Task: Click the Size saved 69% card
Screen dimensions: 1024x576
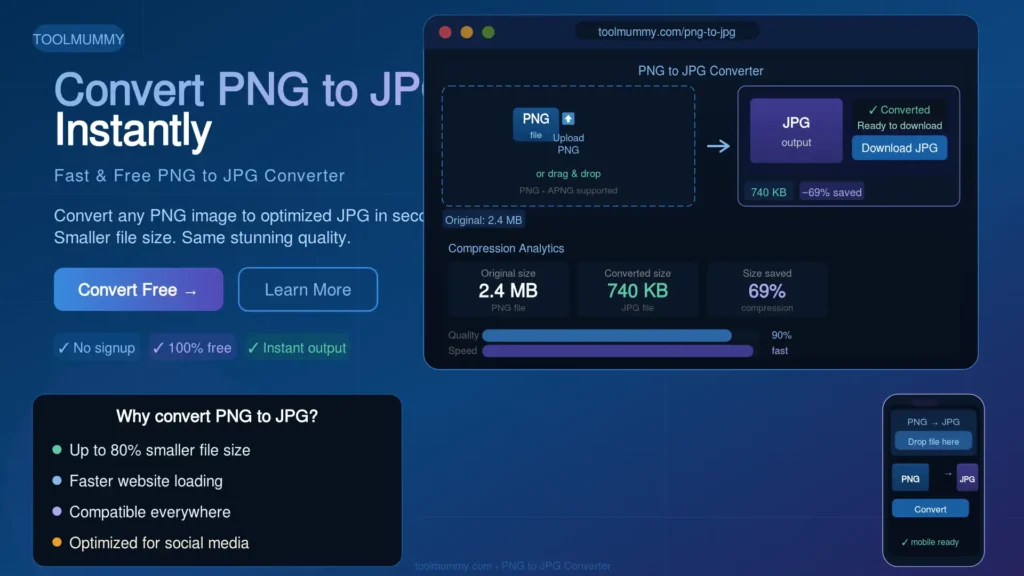Action: [x=767, y=290]
